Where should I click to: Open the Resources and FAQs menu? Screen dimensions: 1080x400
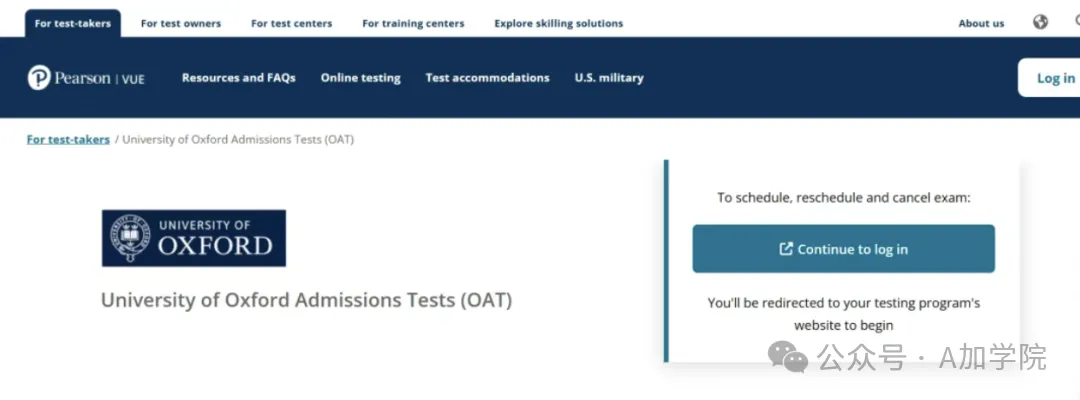238,78
